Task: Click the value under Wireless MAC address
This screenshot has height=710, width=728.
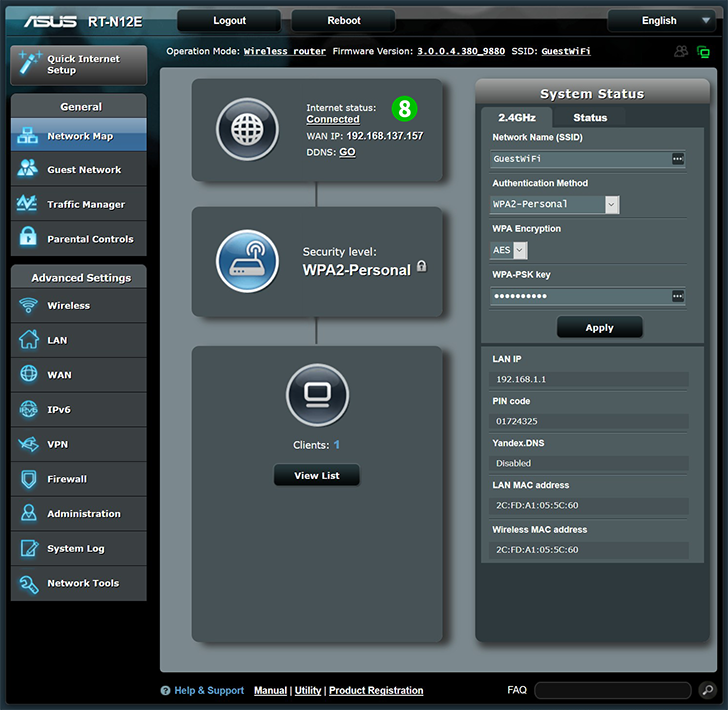Action: (x=537, y=550)
